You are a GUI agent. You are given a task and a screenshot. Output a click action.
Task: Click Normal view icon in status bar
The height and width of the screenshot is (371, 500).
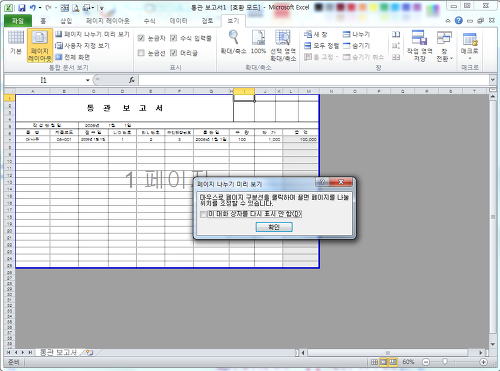click(x=374, y=362)
